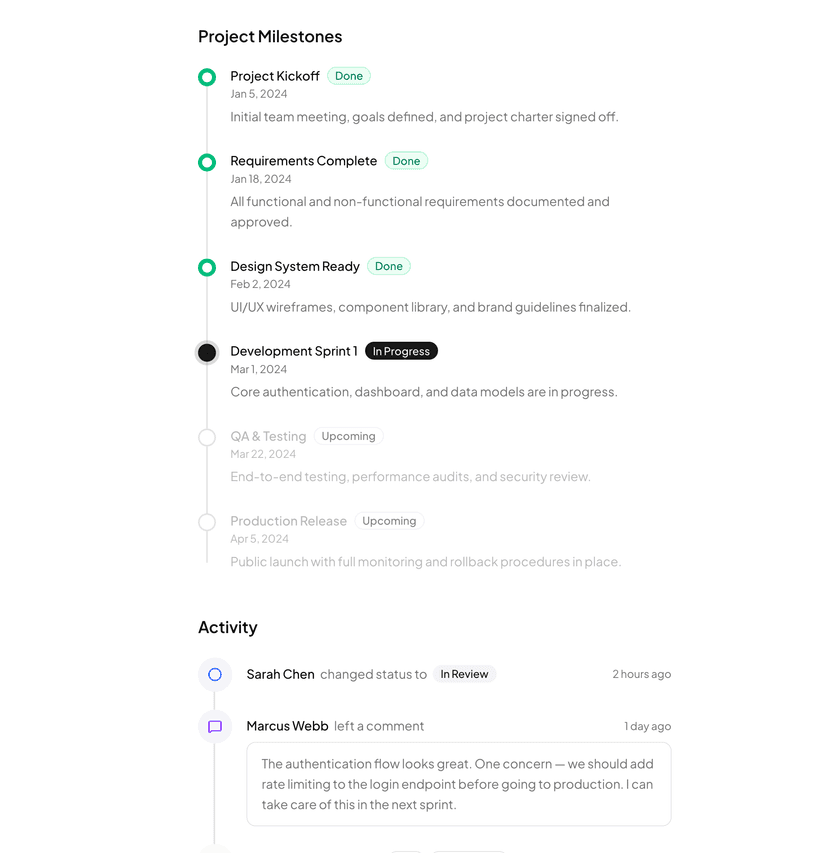
Task: Click the status-change circle icon beside Sarah Chen
Action: [214, 674]
